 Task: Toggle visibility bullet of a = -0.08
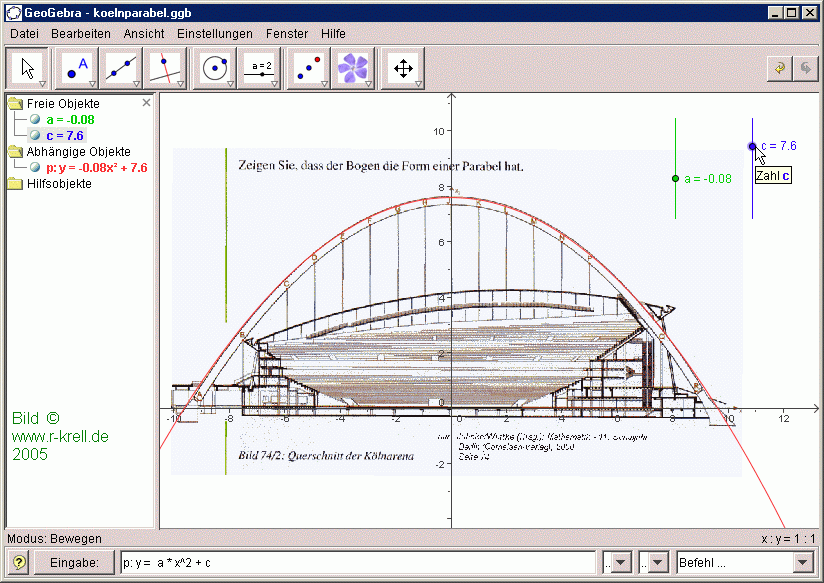pos(35,119)
